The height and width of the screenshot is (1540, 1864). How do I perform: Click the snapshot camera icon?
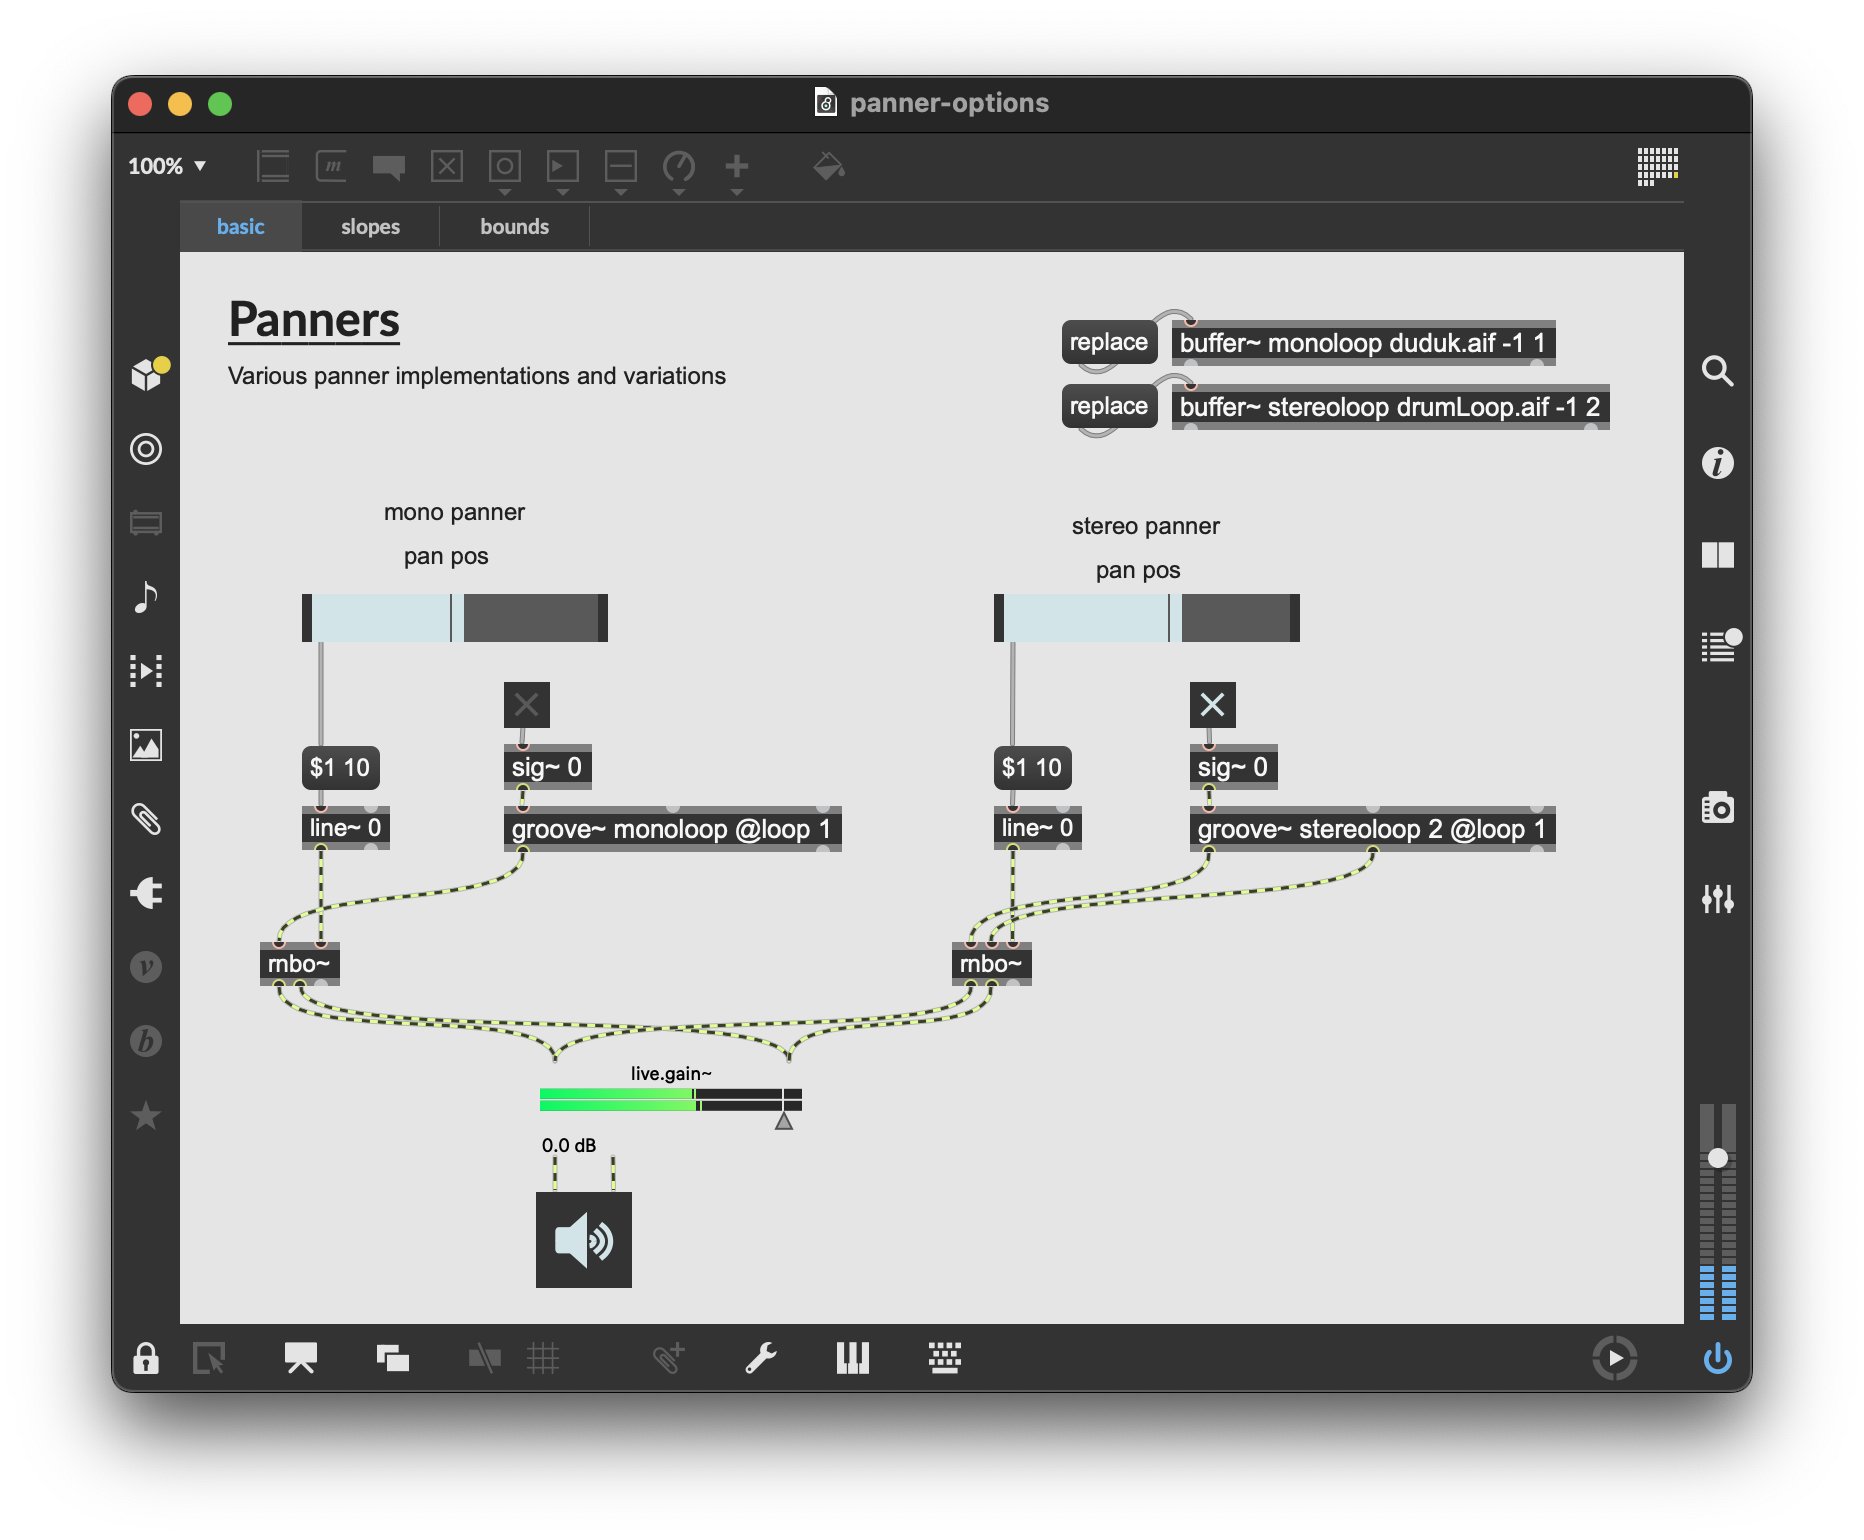tap(1717, 808)
